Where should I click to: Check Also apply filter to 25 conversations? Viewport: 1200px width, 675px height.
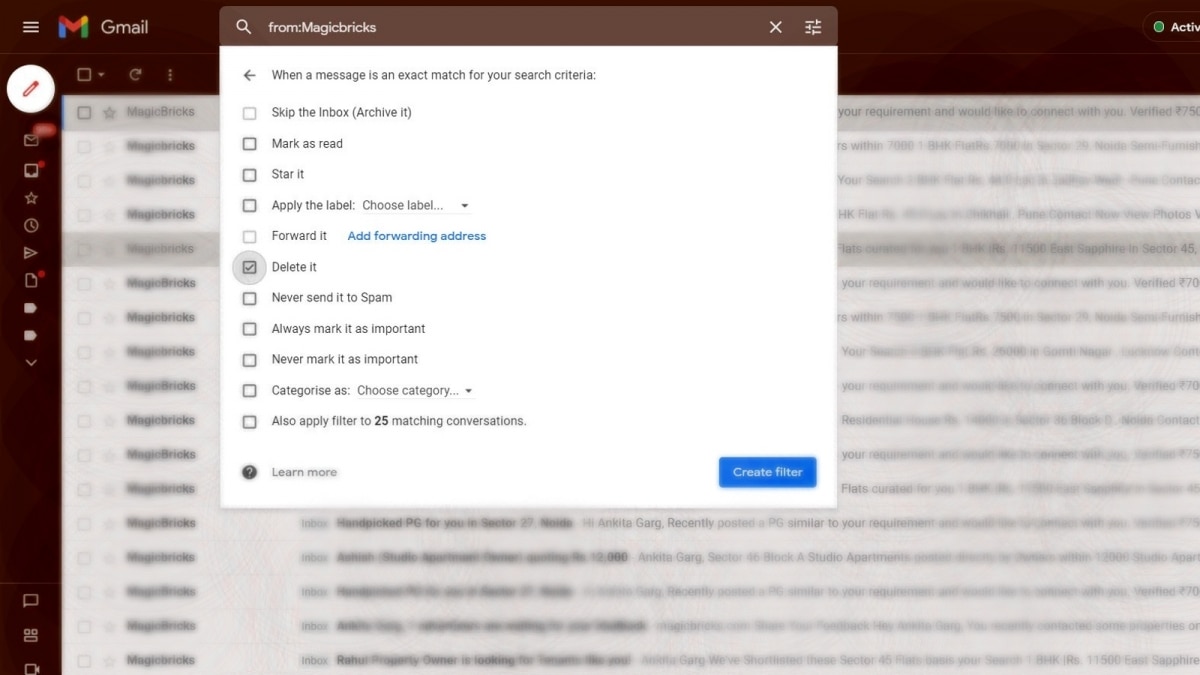(x=250, y=422)
